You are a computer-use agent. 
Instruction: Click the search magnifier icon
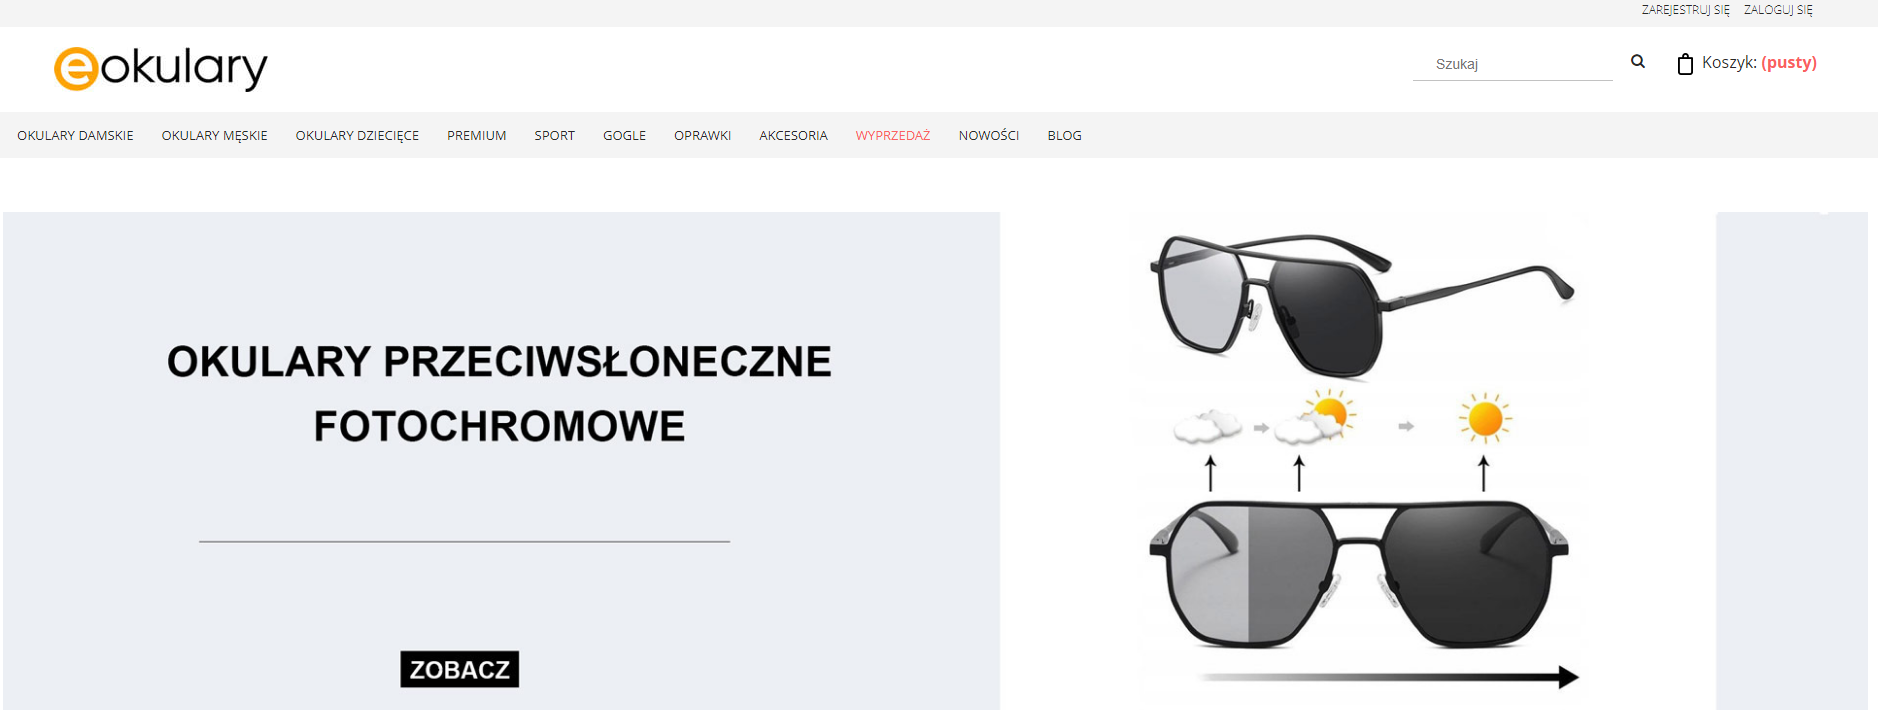[1638, 62]
